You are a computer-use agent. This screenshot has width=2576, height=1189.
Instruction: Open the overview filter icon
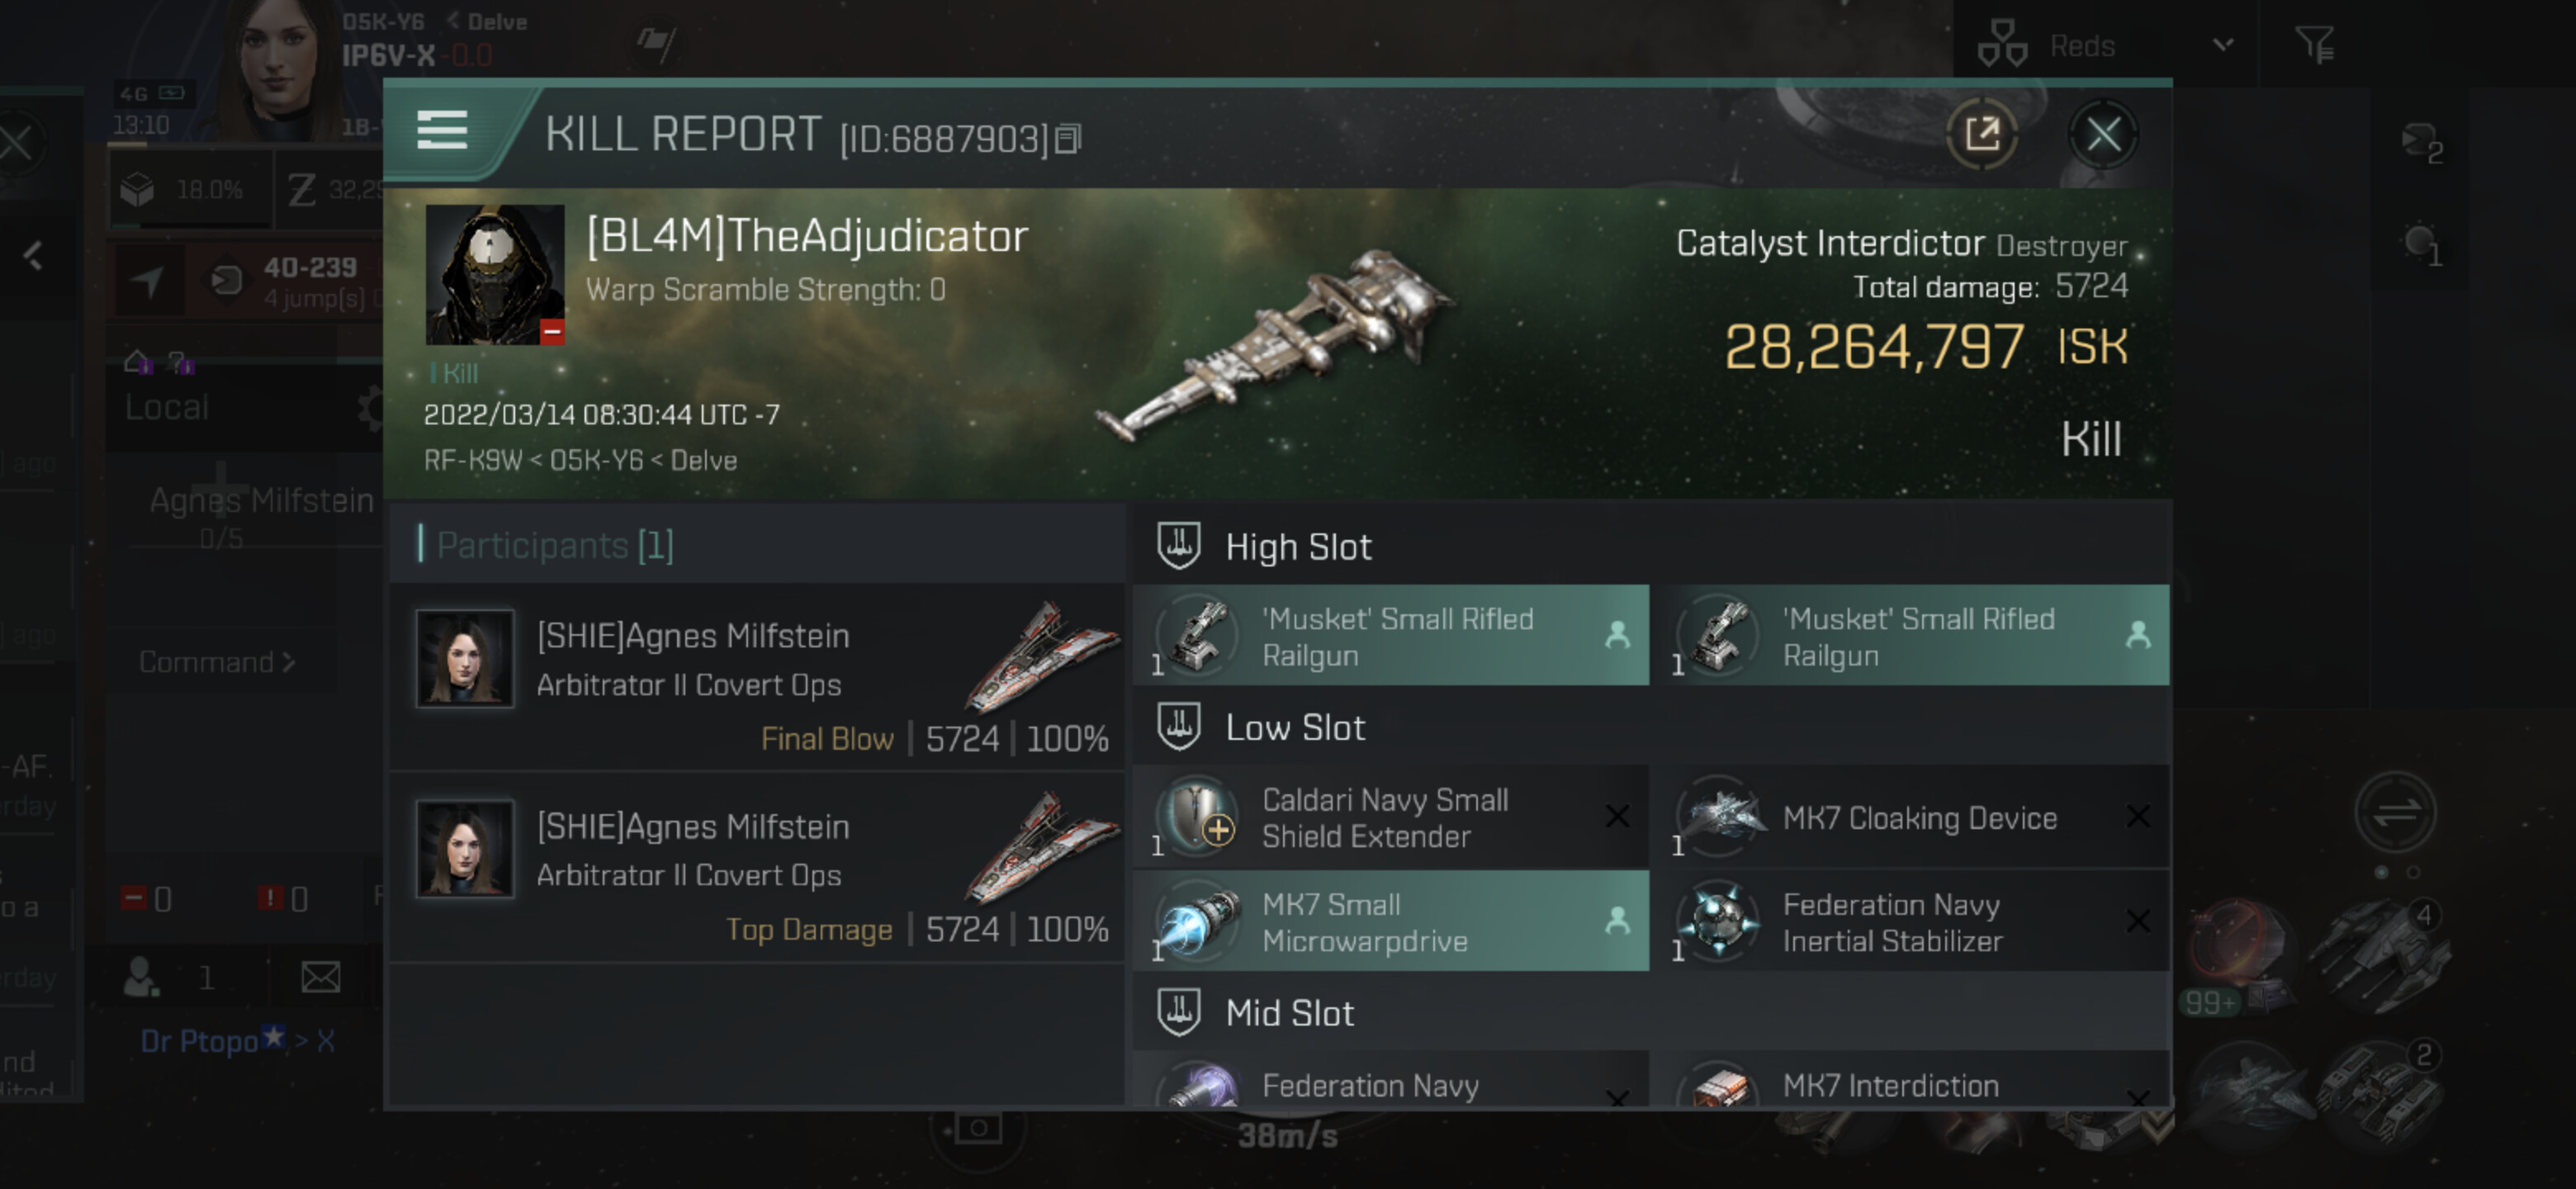(2315, 45)
